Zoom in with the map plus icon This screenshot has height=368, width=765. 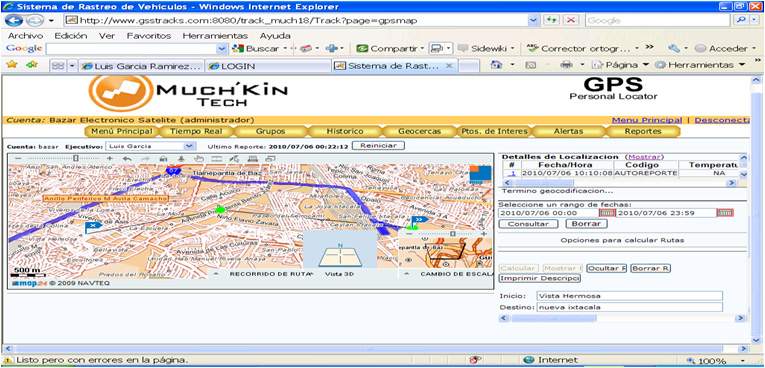[x=110, y=159]
